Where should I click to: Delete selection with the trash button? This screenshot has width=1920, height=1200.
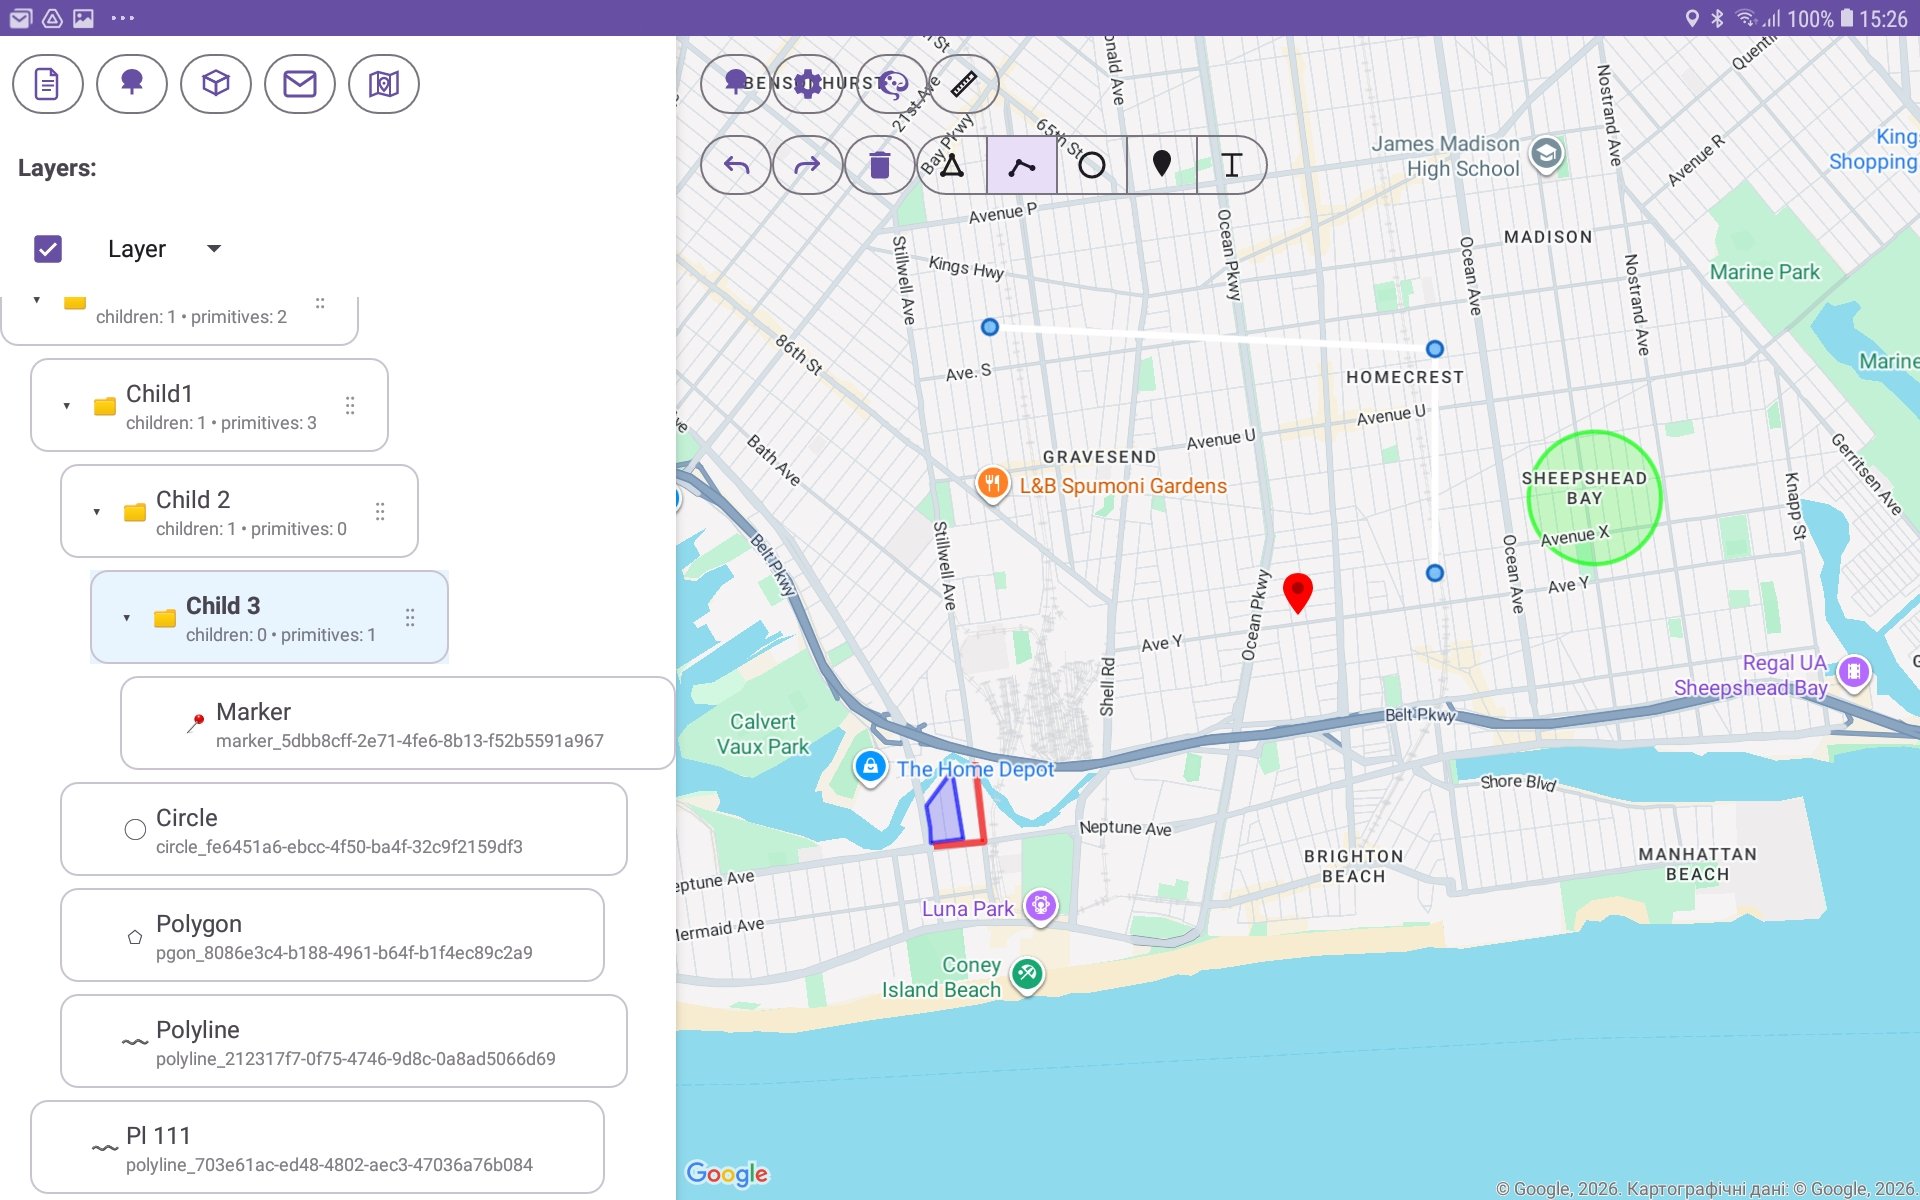tap(879, 165)
